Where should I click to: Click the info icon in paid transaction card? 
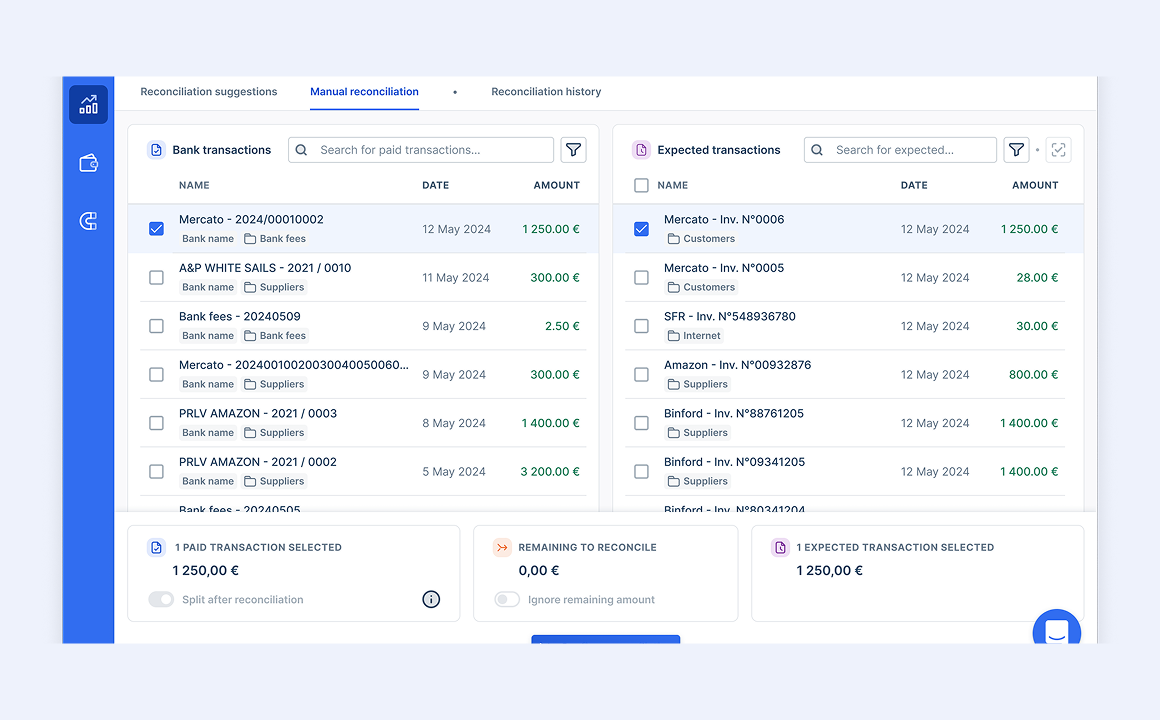pos(431,599)
